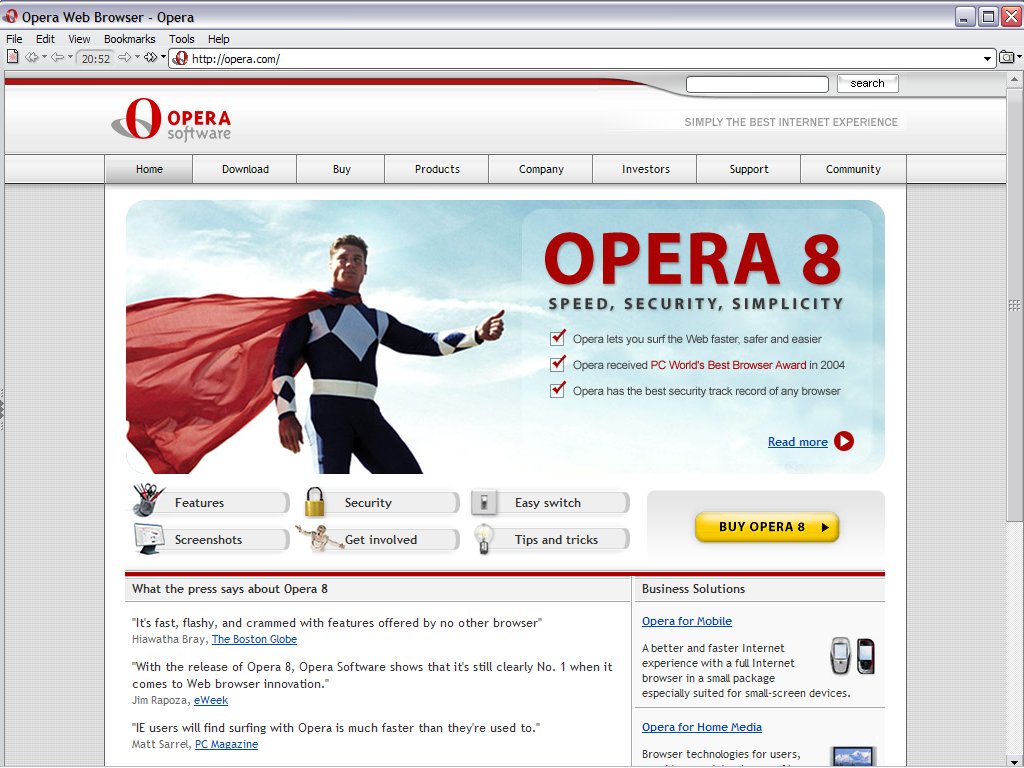The image size is (1024, 768).
Task: Click the 20:52 clock display in toolbar
Action: 95,58
